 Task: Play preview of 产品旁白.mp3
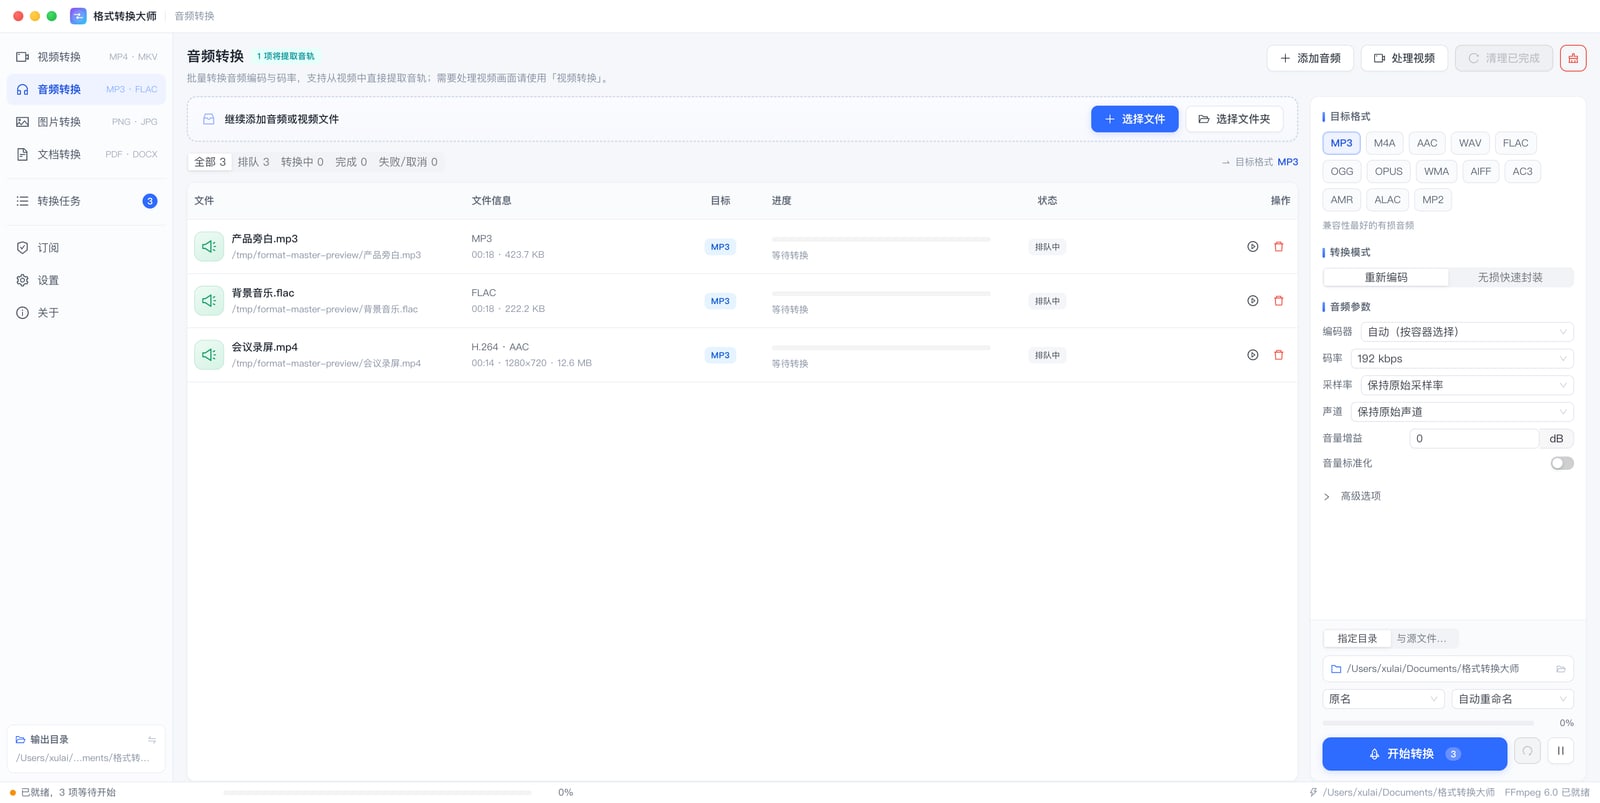pyautogui.click(x=1253, y=247)
